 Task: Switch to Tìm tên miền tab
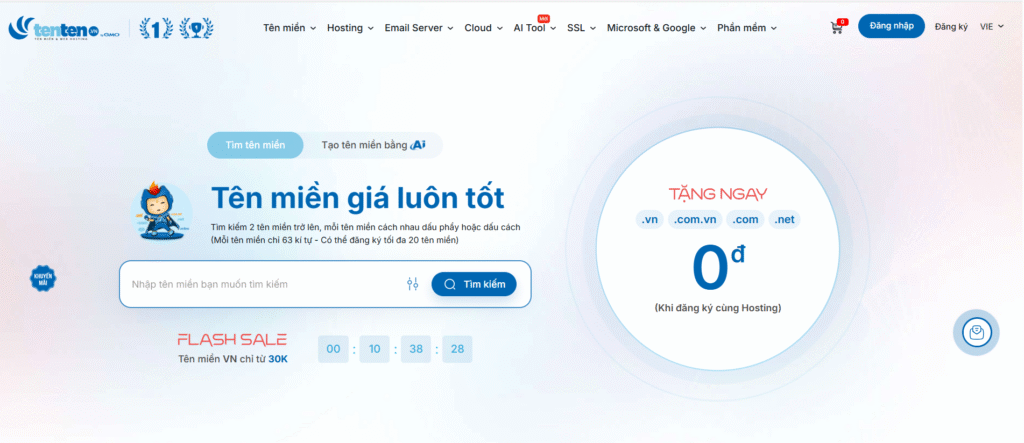255,145
